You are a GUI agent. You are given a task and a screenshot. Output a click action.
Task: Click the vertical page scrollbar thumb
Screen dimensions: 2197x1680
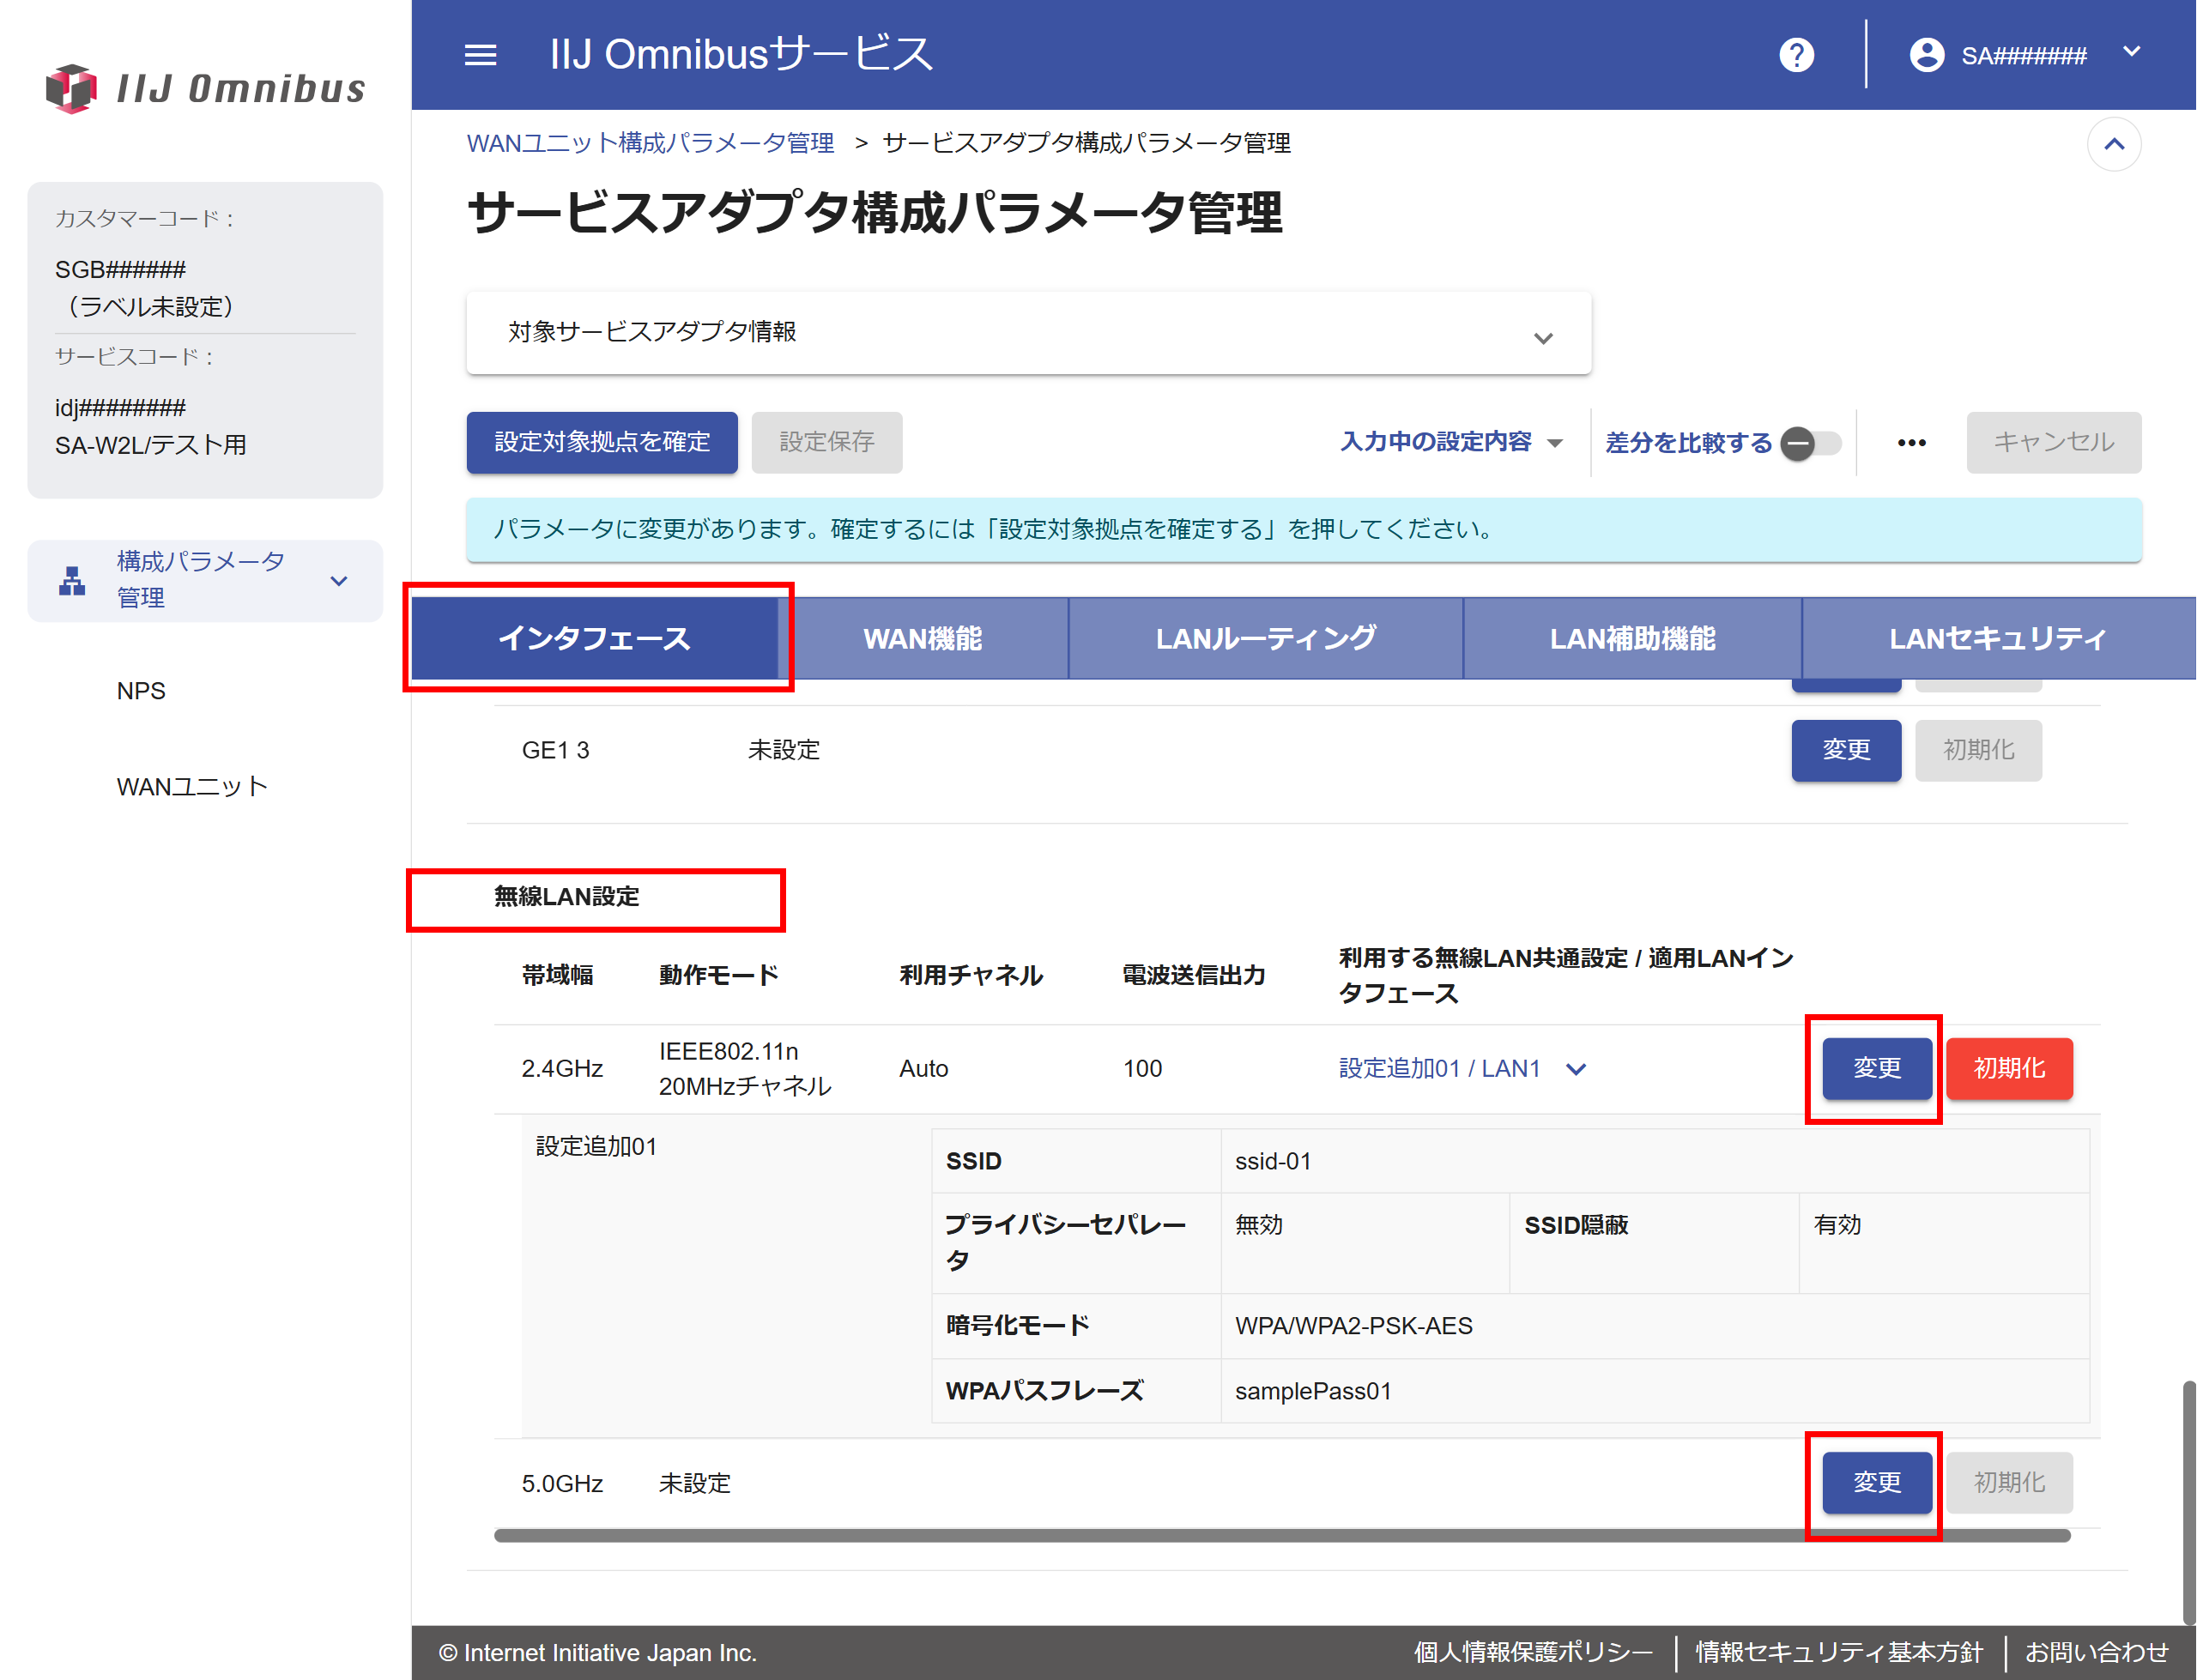click(x=2188, y=1503)
